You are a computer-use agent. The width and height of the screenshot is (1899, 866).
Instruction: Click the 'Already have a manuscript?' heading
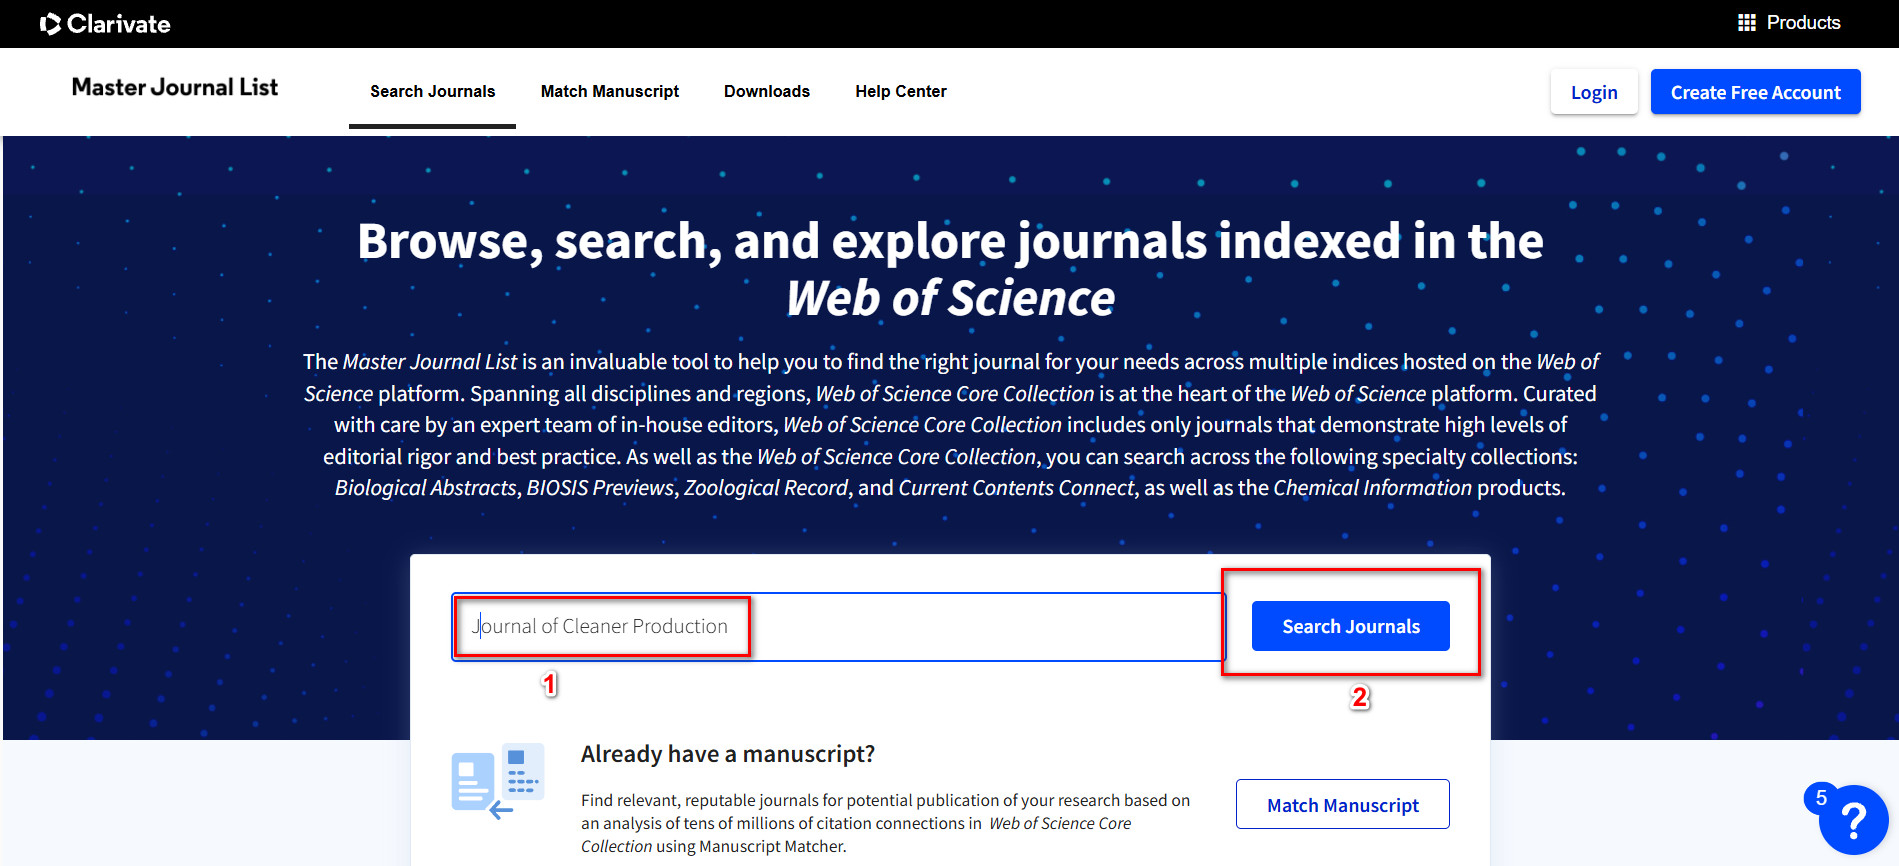coord(728,754)
